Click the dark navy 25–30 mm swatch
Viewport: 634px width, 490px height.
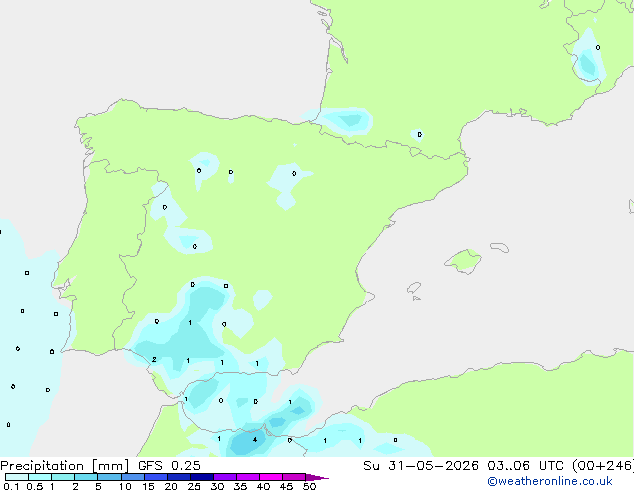[x=201, y=477]
